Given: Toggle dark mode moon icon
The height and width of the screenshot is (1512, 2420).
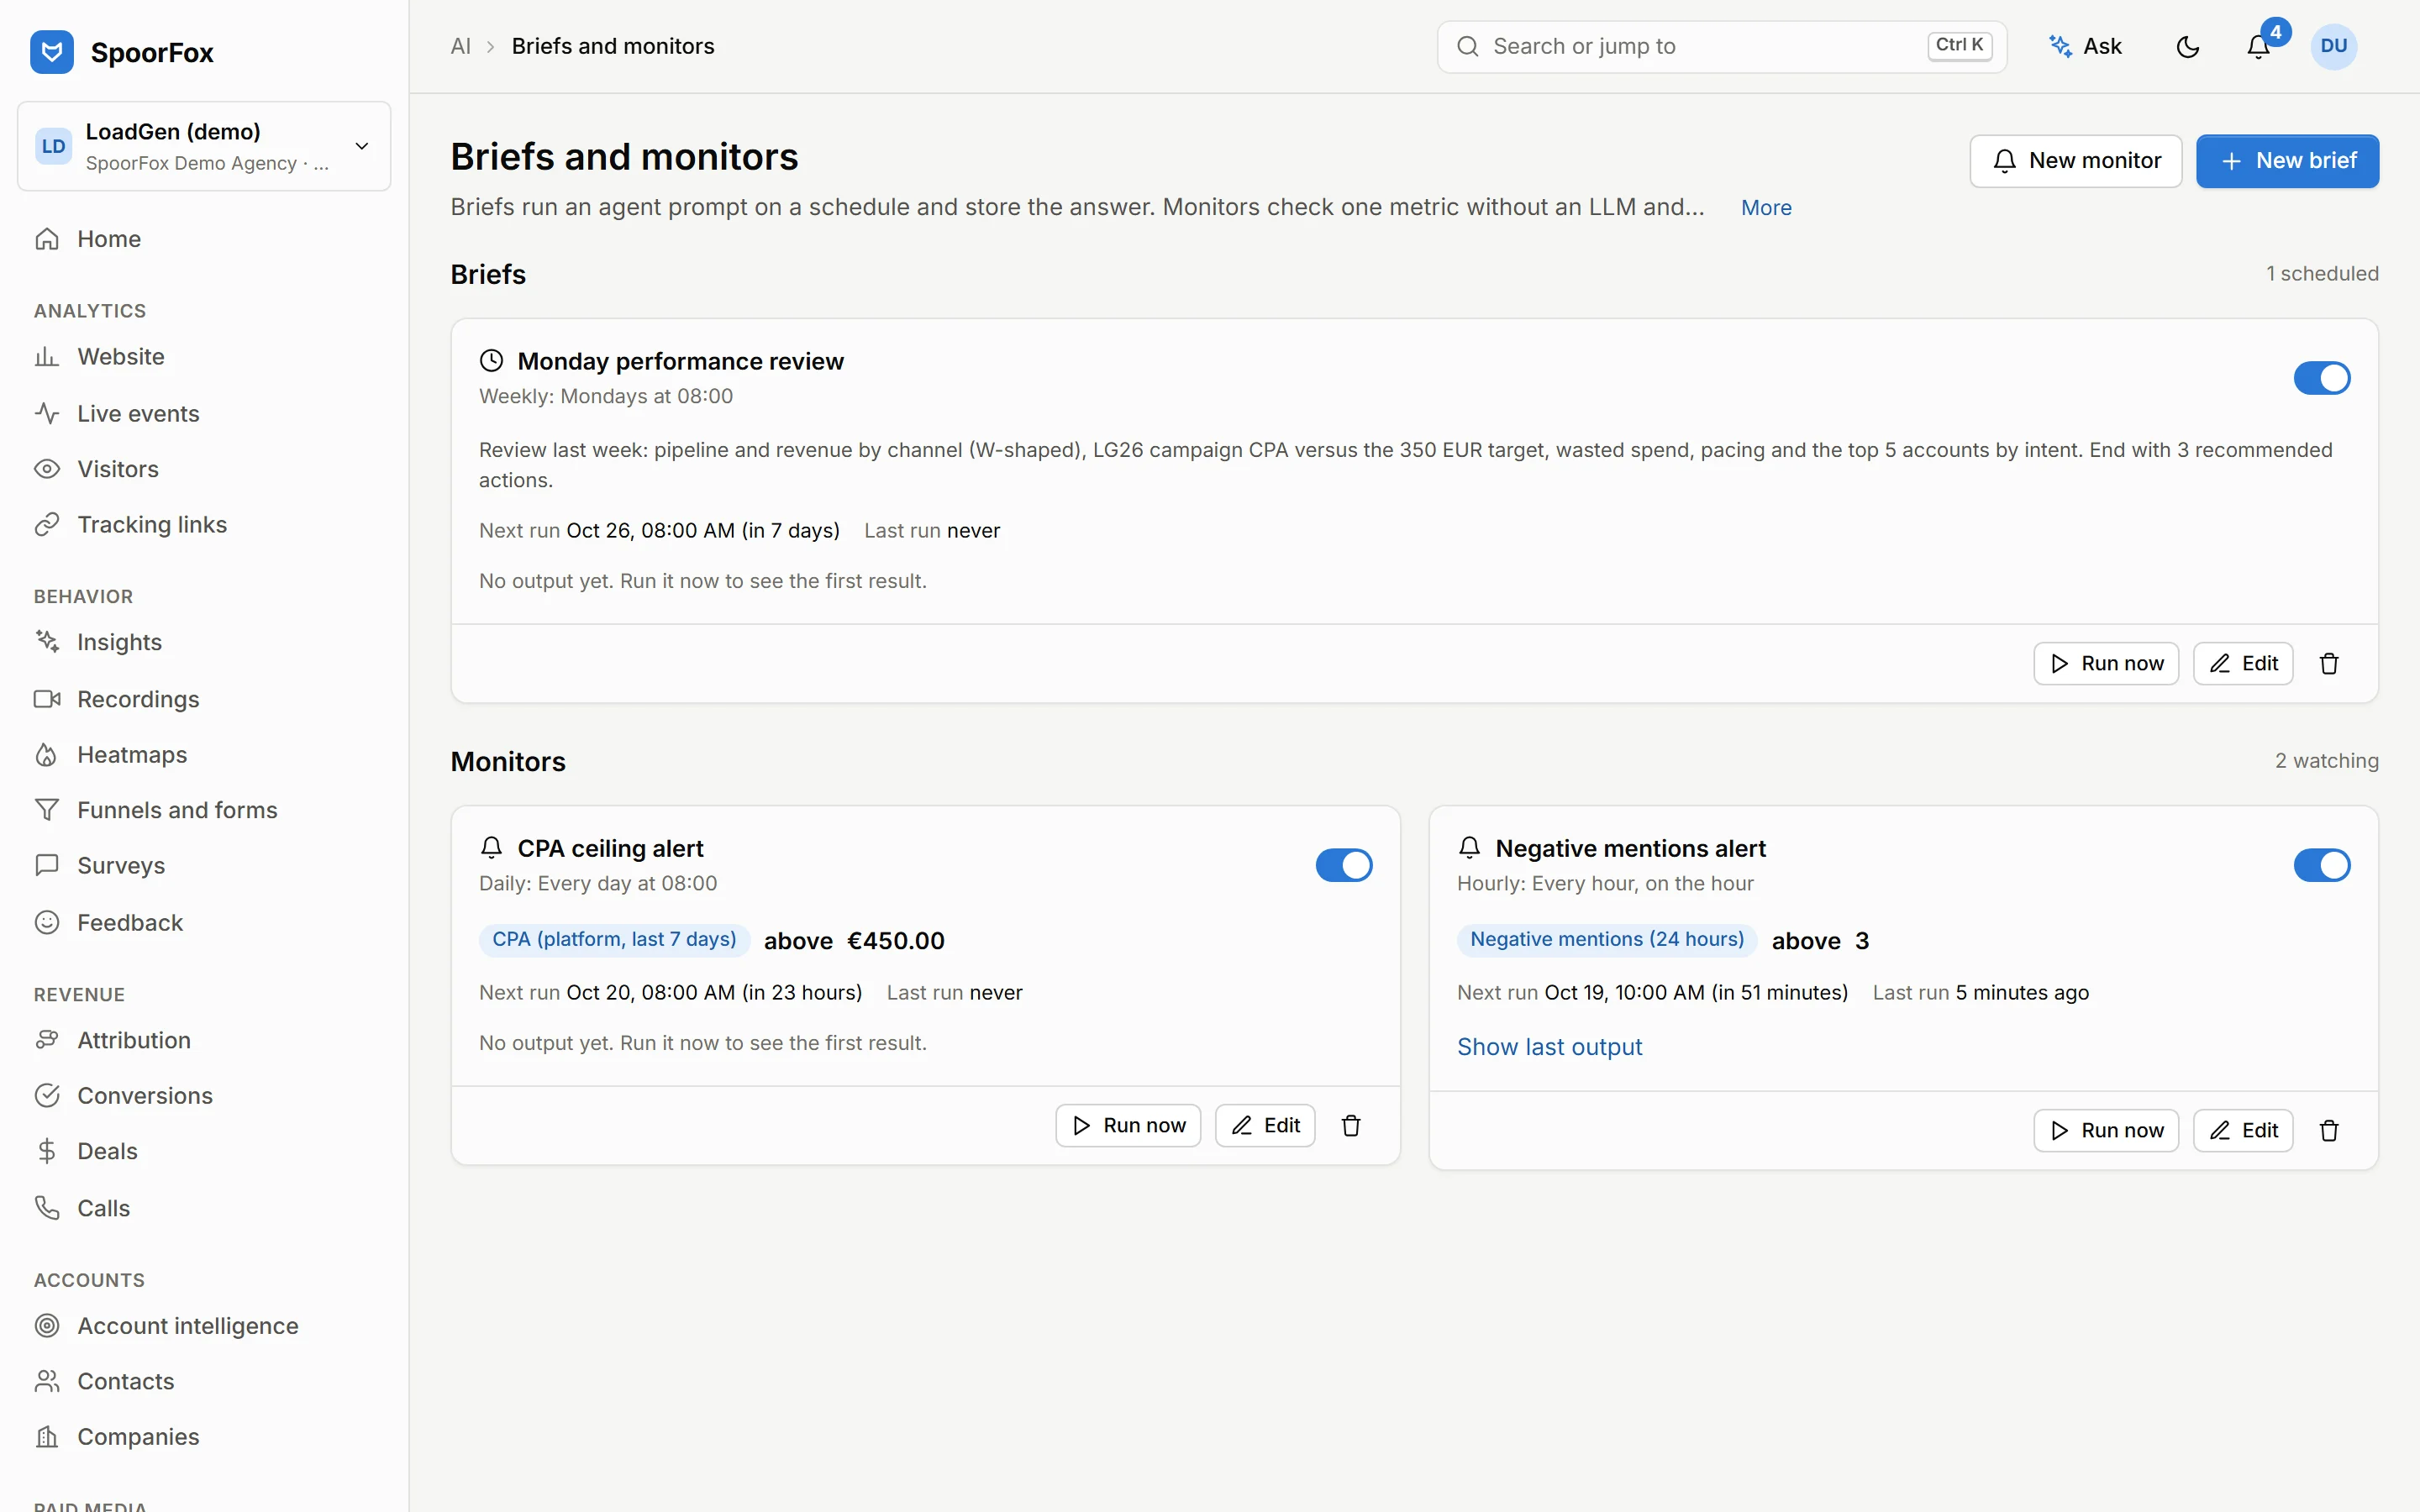Looking at the screenshot, I should (2188, 47).
